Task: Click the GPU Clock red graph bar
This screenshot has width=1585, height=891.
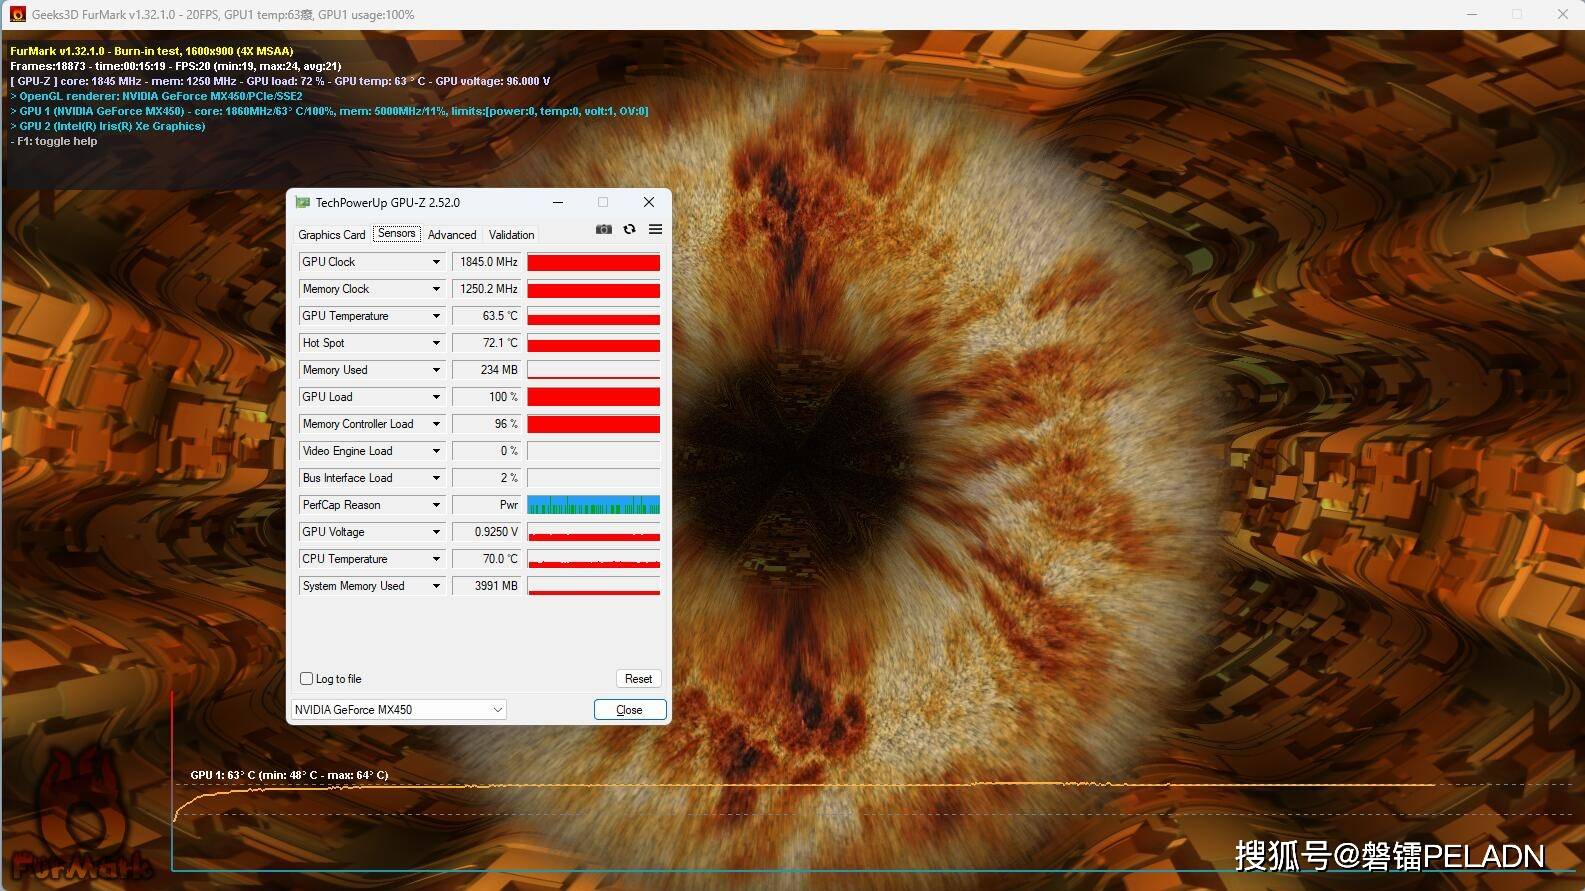Action: 594,262
